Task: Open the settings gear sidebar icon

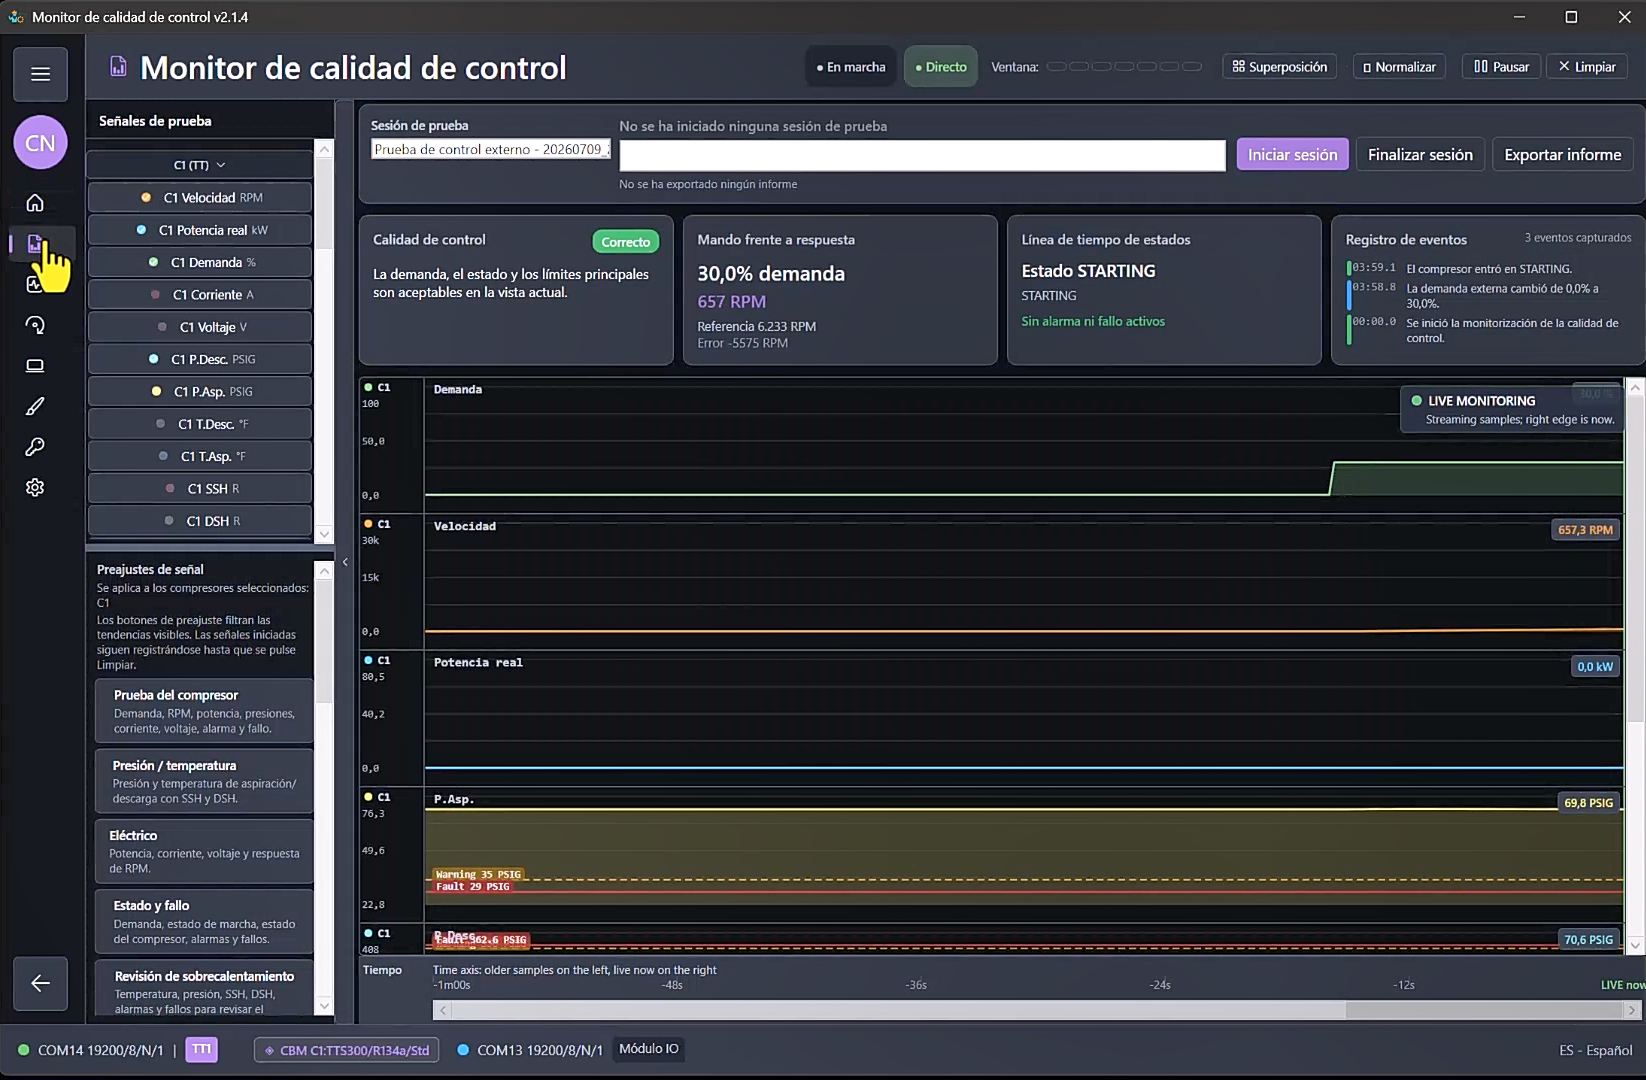Action: tap(35, 487)
